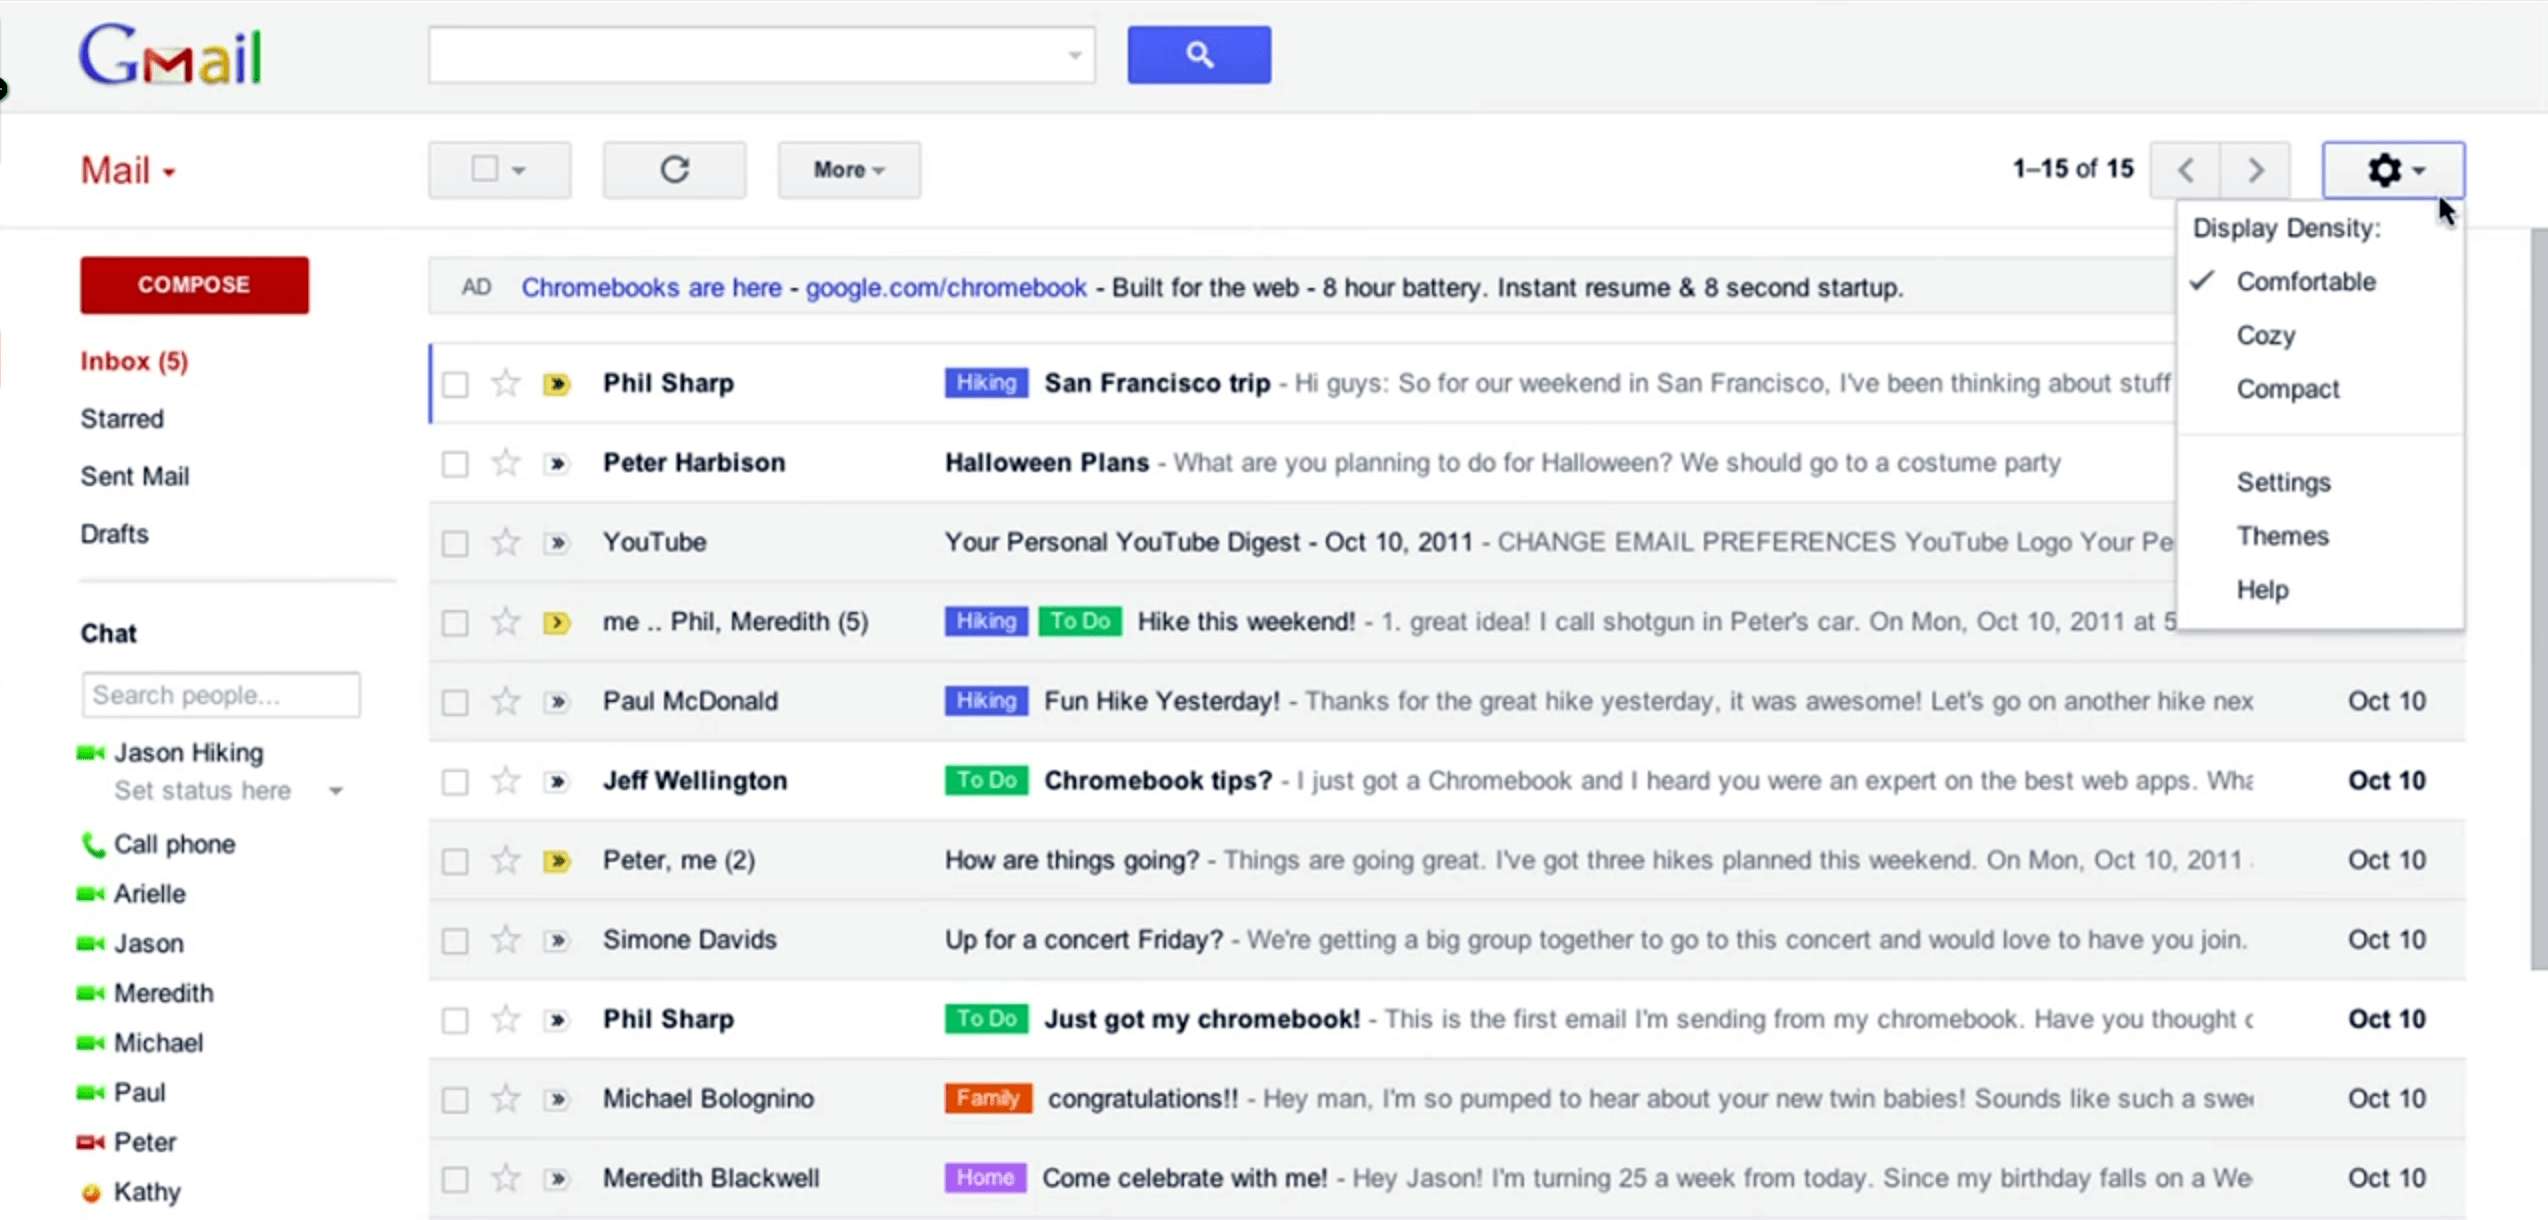2548x1220 pixels.
Task: Click importance marker on Peter Harbison email
Action: click(557, 463)
